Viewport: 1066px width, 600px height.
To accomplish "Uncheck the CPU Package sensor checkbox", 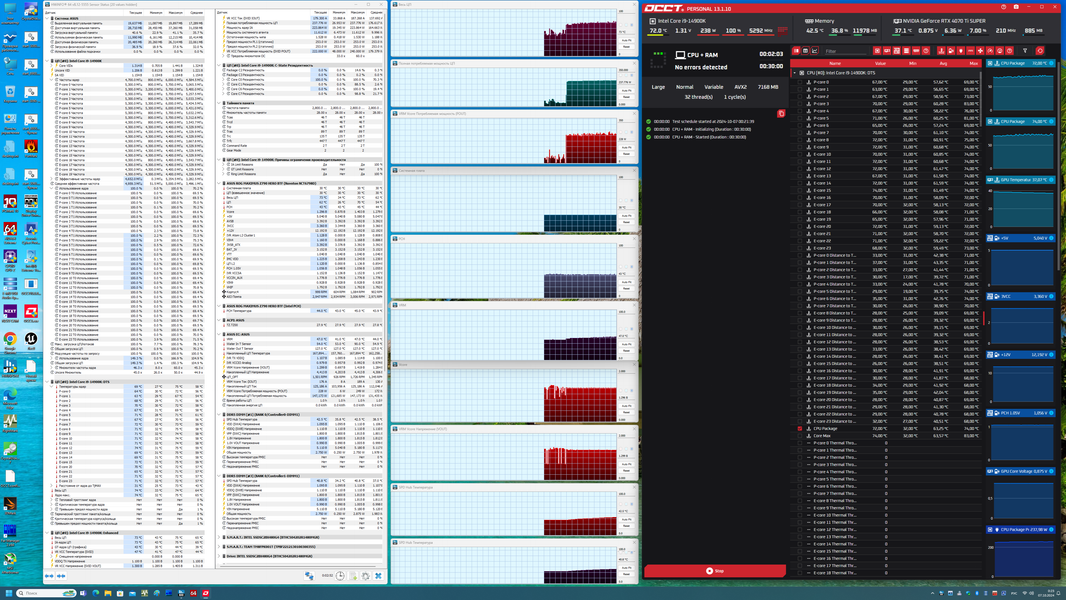I will click(800, 429).
